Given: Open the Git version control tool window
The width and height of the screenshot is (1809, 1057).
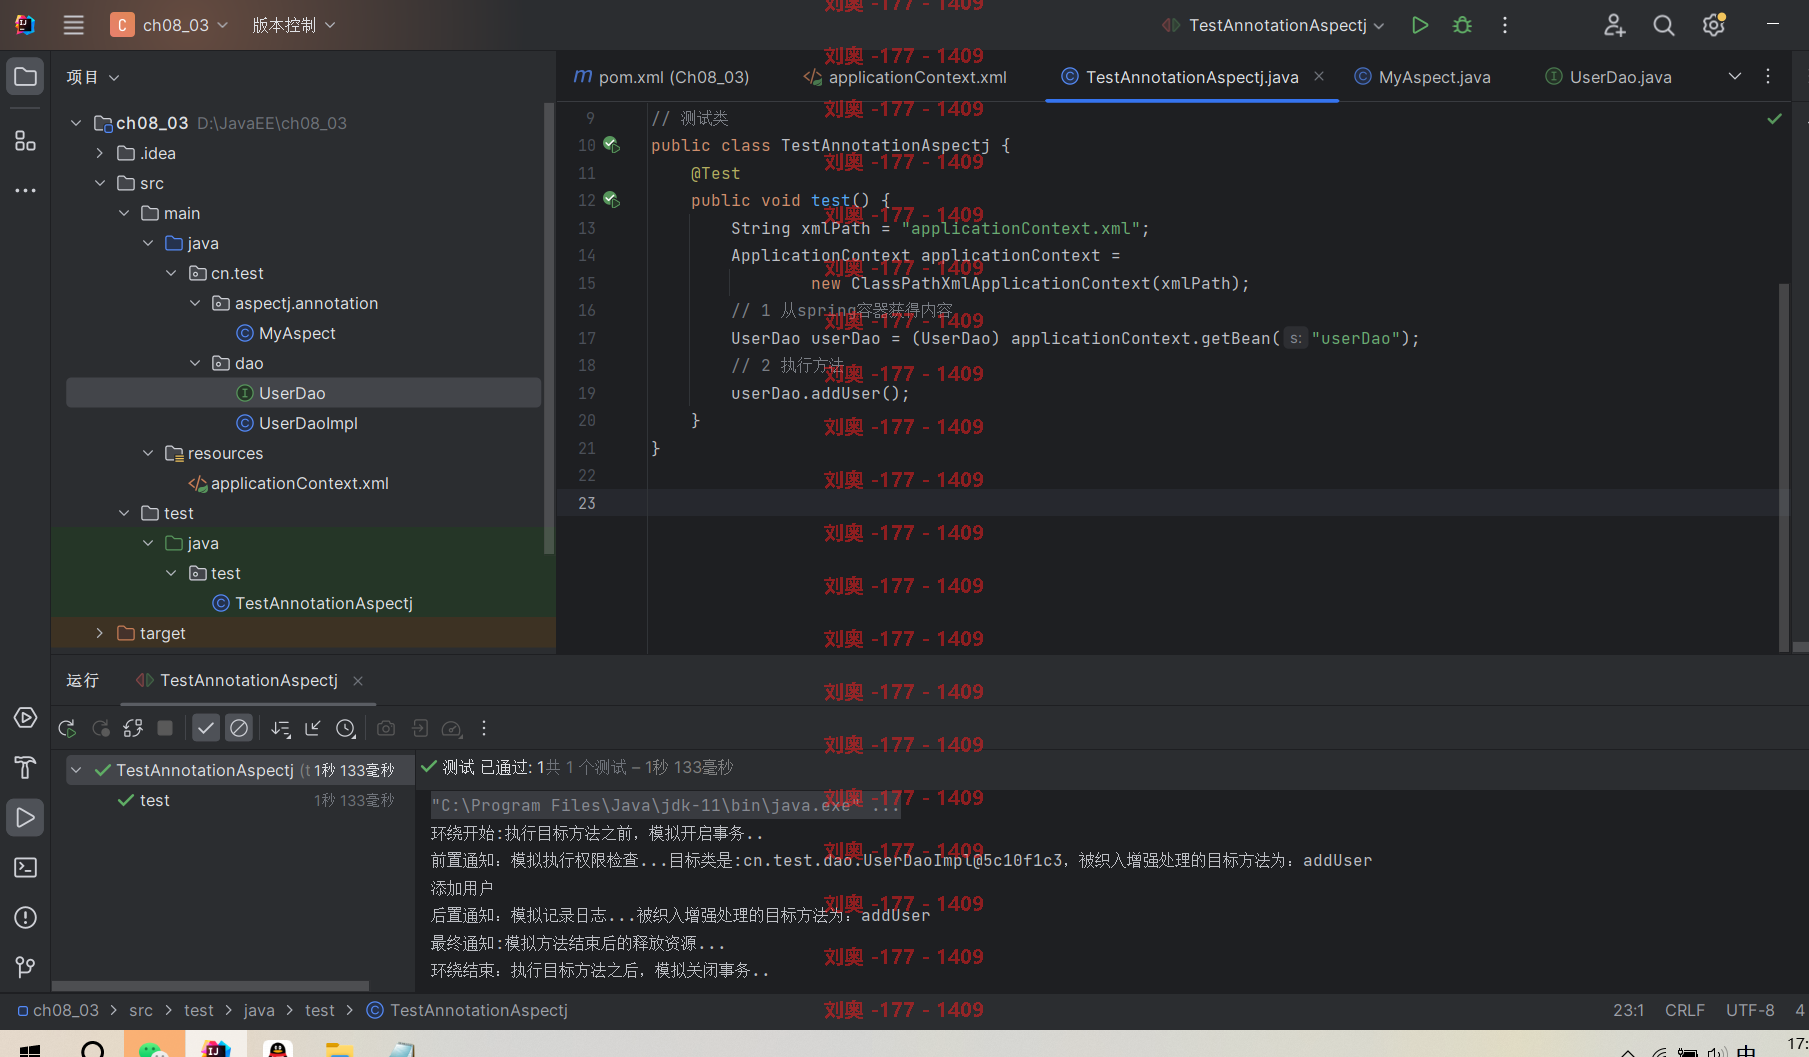Looking at the screenshot, I should [25, 967].
